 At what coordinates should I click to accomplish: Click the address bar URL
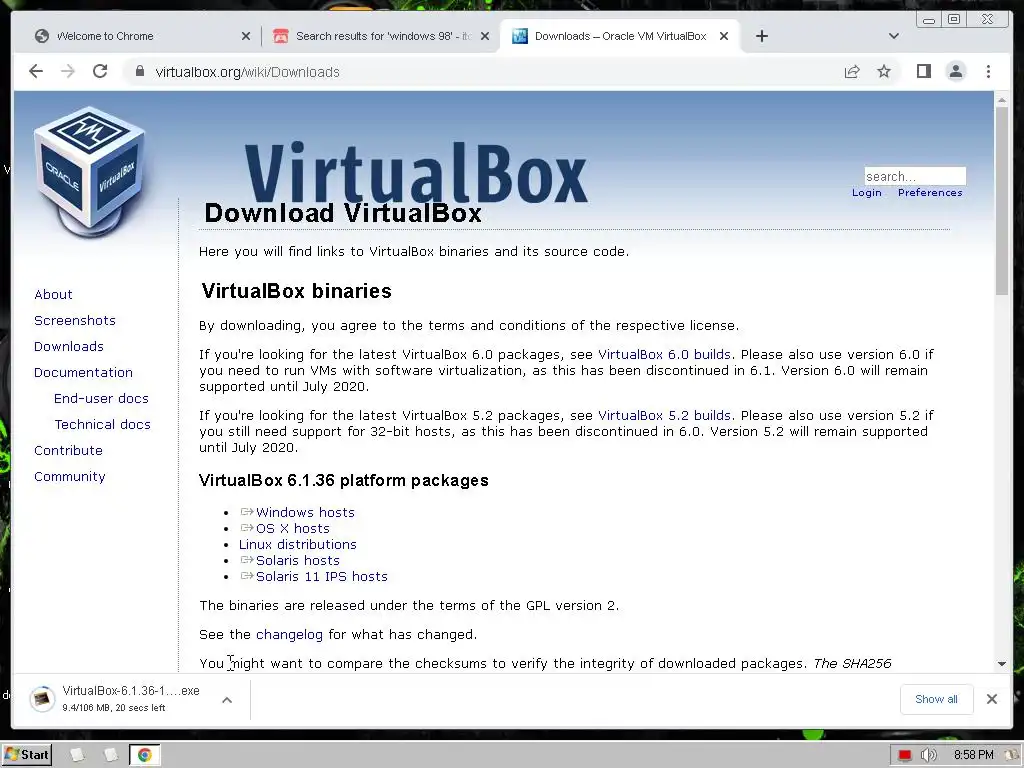(248, 72)
